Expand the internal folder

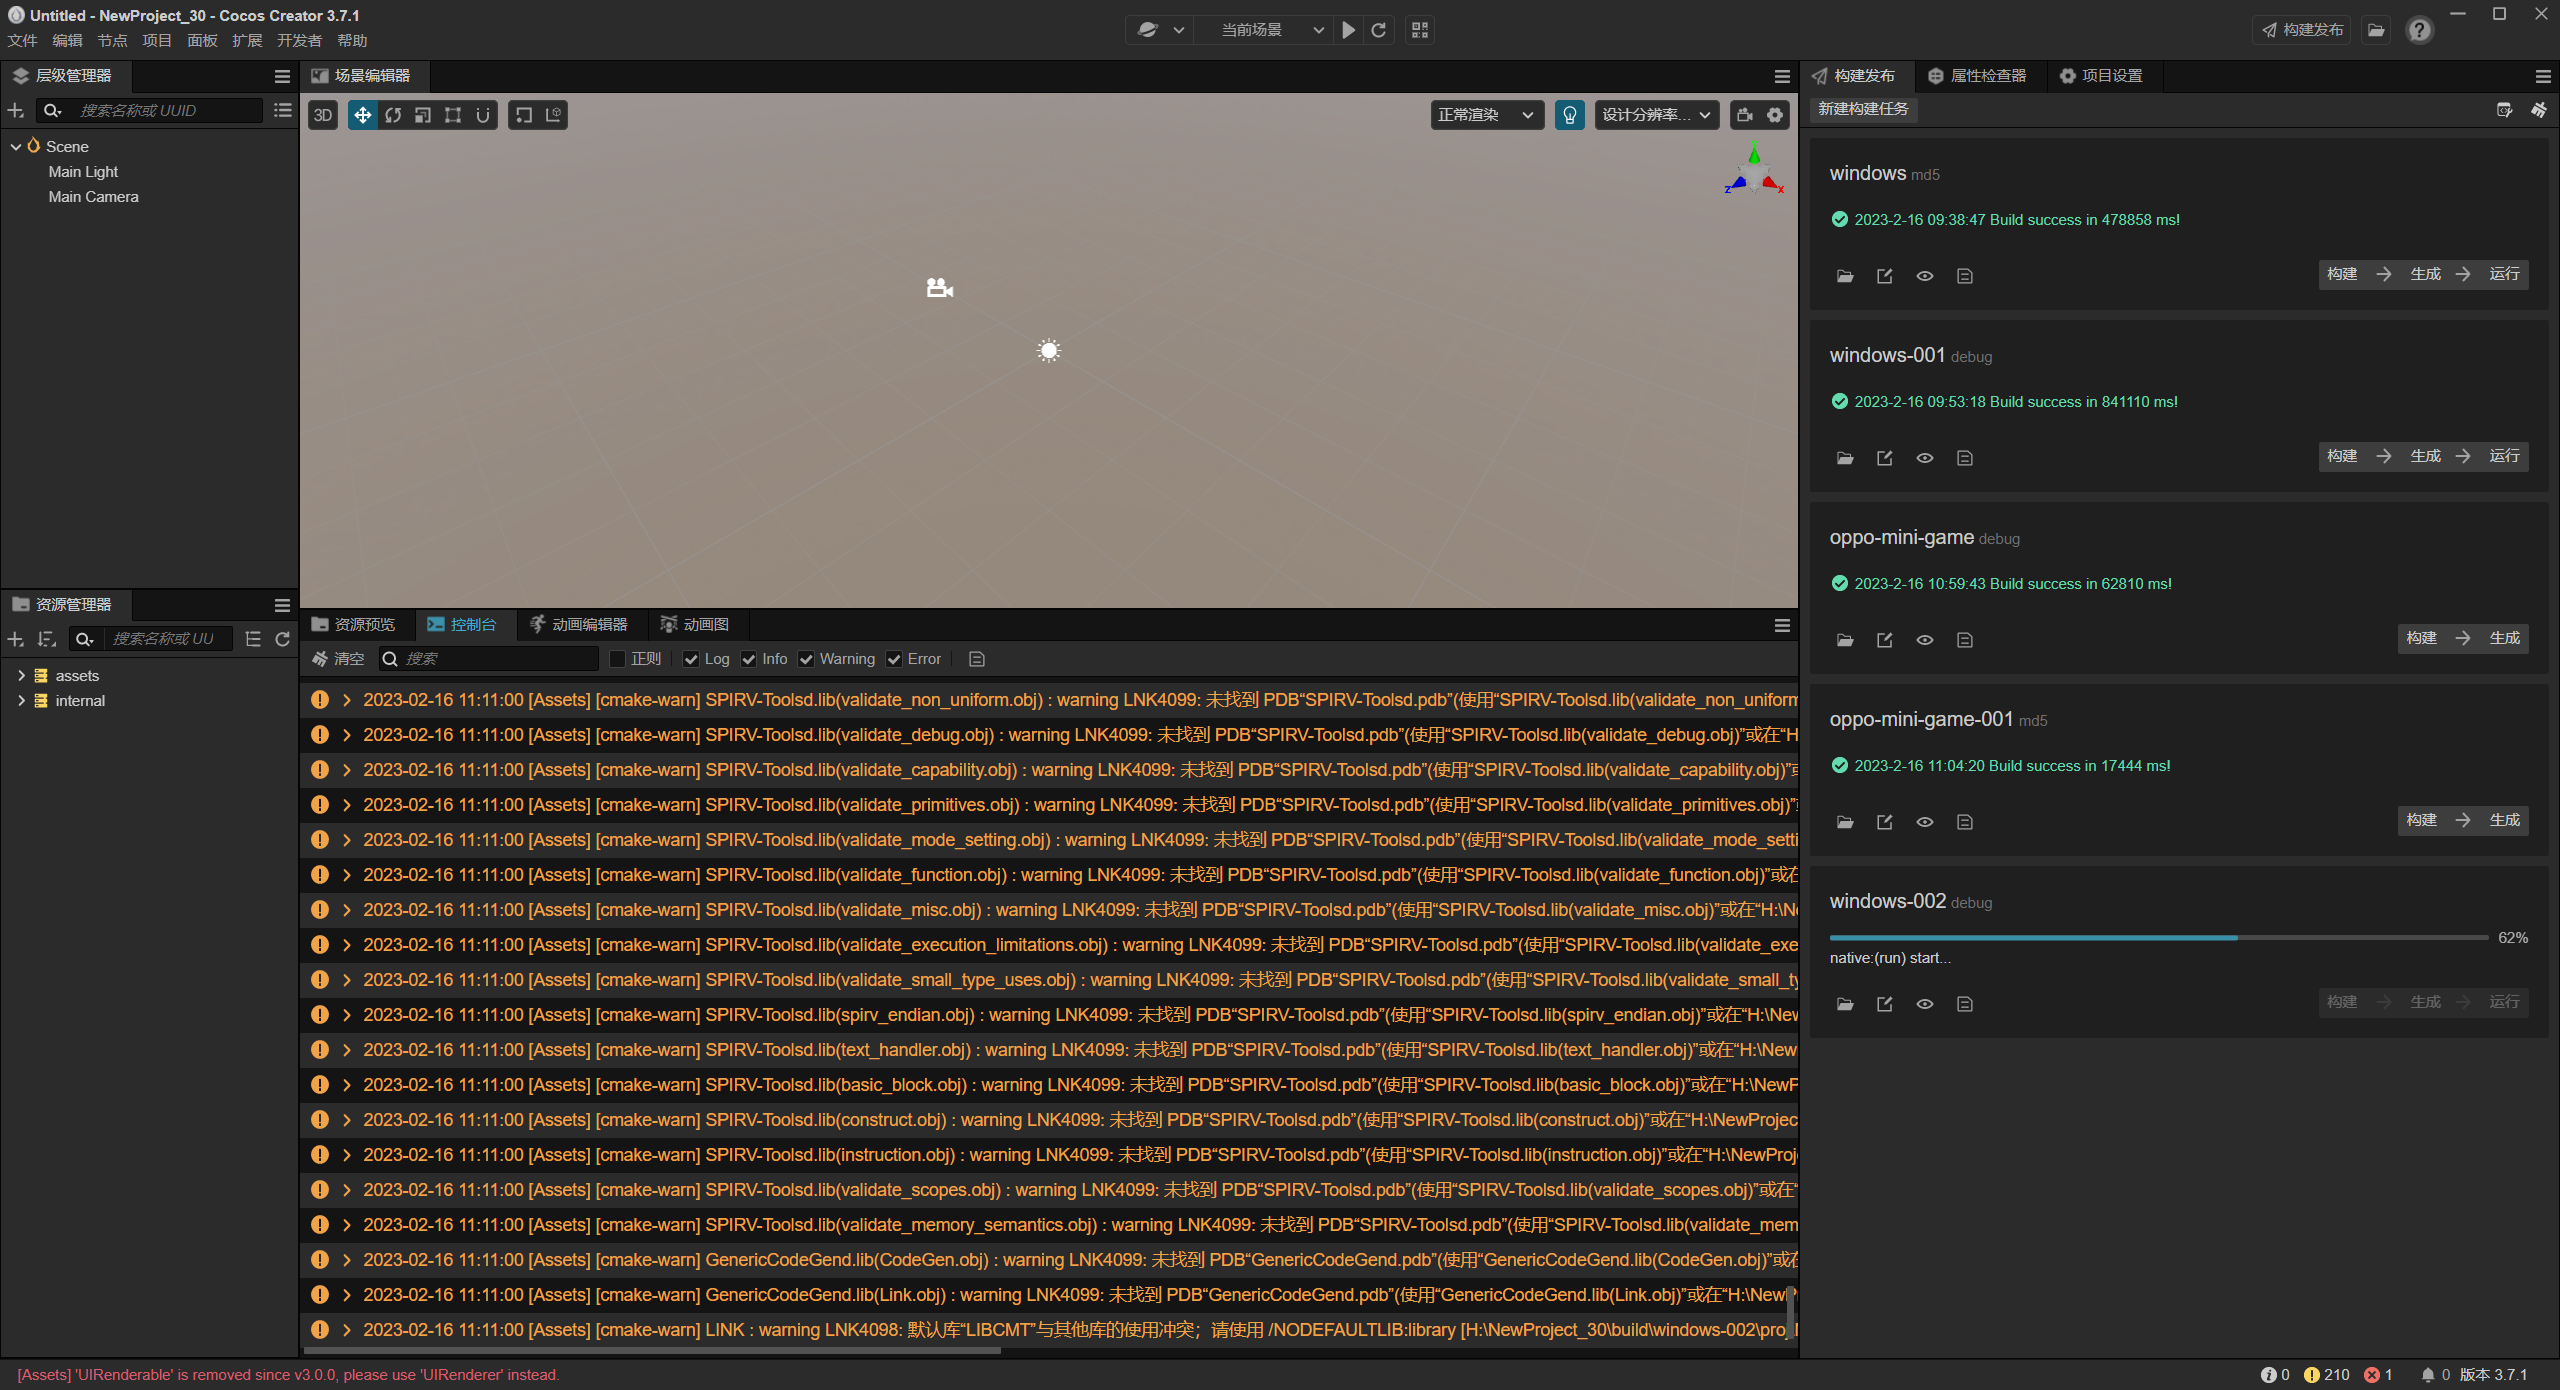tap(21, 701)
